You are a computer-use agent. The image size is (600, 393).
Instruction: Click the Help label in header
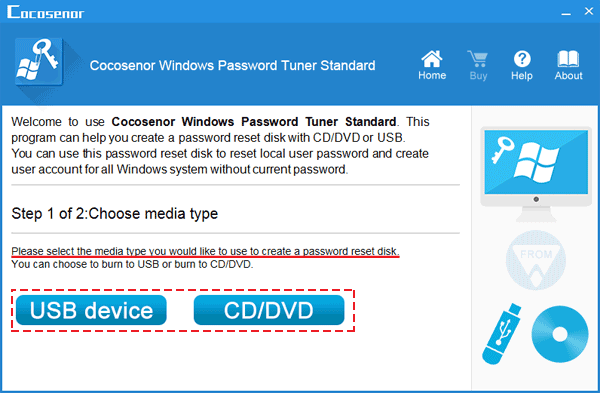522,75
